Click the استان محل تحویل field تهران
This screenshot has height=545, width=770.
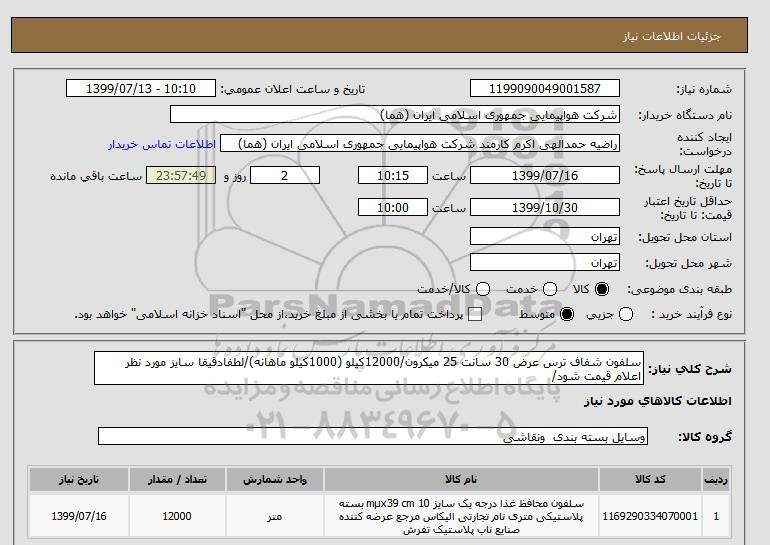pos(545,236)
